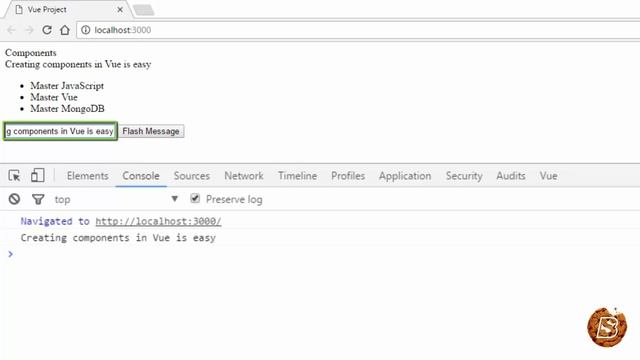Open the Console devtools tab
This screenshot has height=360, width=640.
[141, 176]
